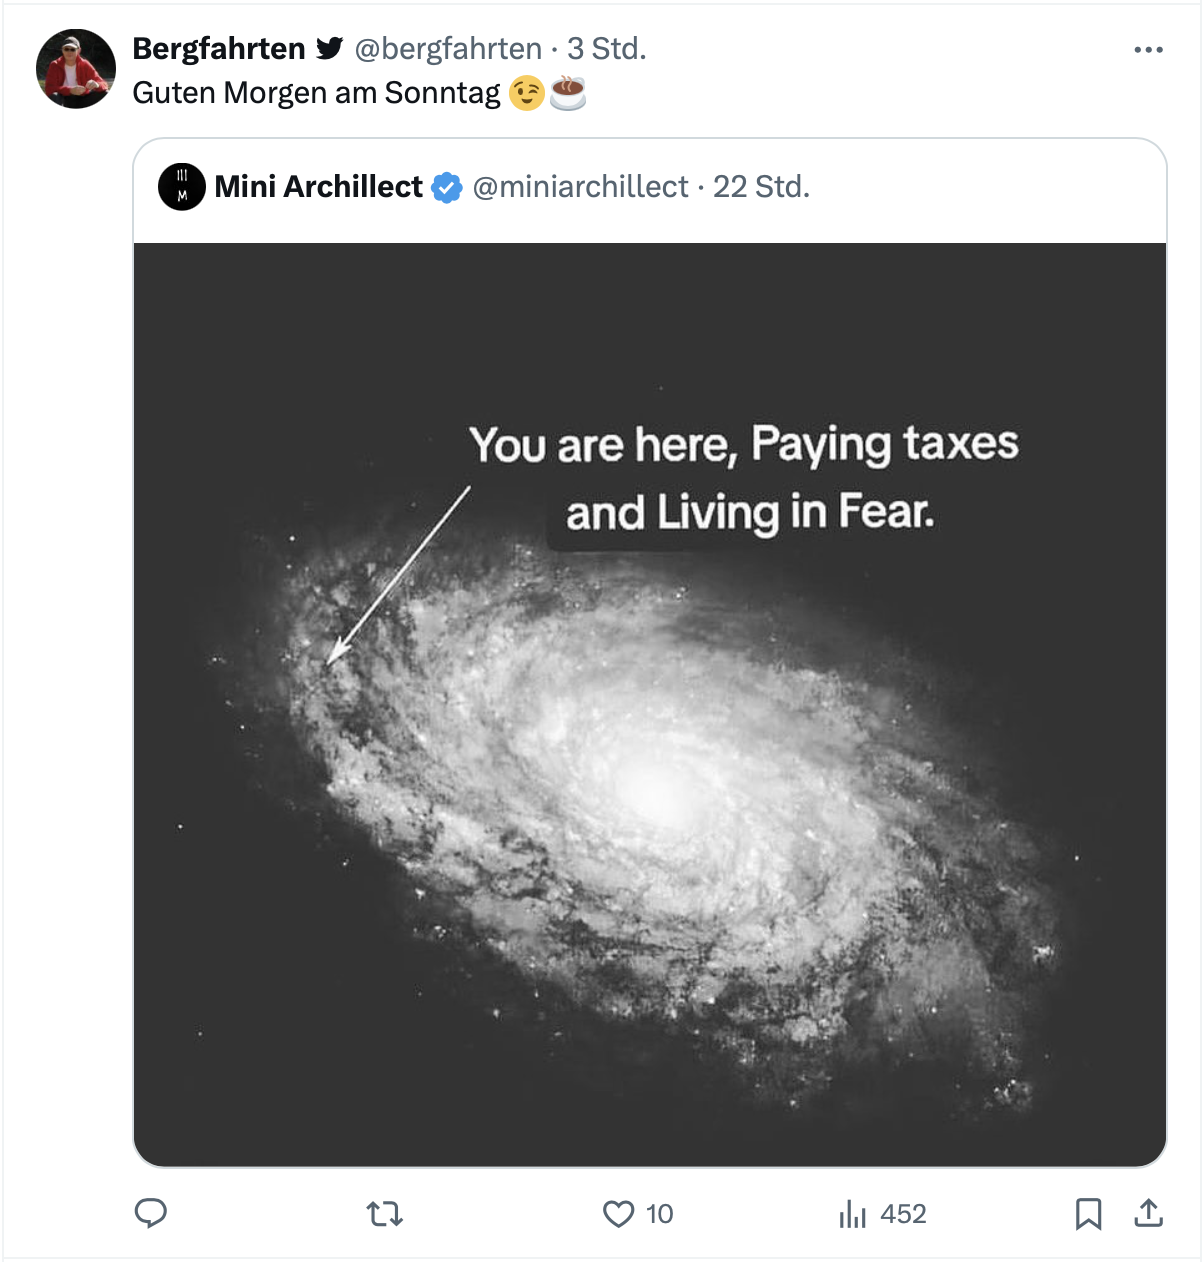Click the "Guten Morgen am Sonntag" text

[316, 93]
